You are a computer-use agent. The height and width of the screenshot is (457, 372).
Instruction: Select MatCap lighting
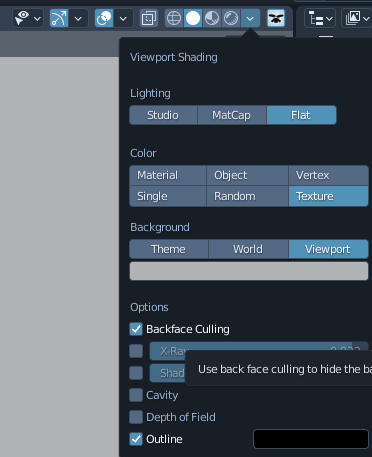[x=232, y=115]
